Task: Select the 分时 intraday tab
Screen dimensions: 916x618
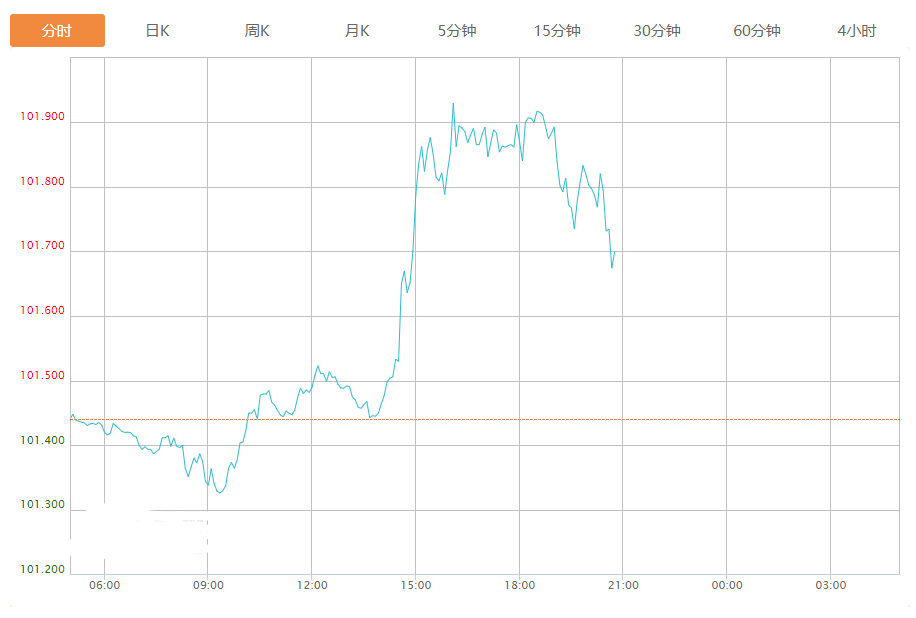Action: (x=57, y=31)
